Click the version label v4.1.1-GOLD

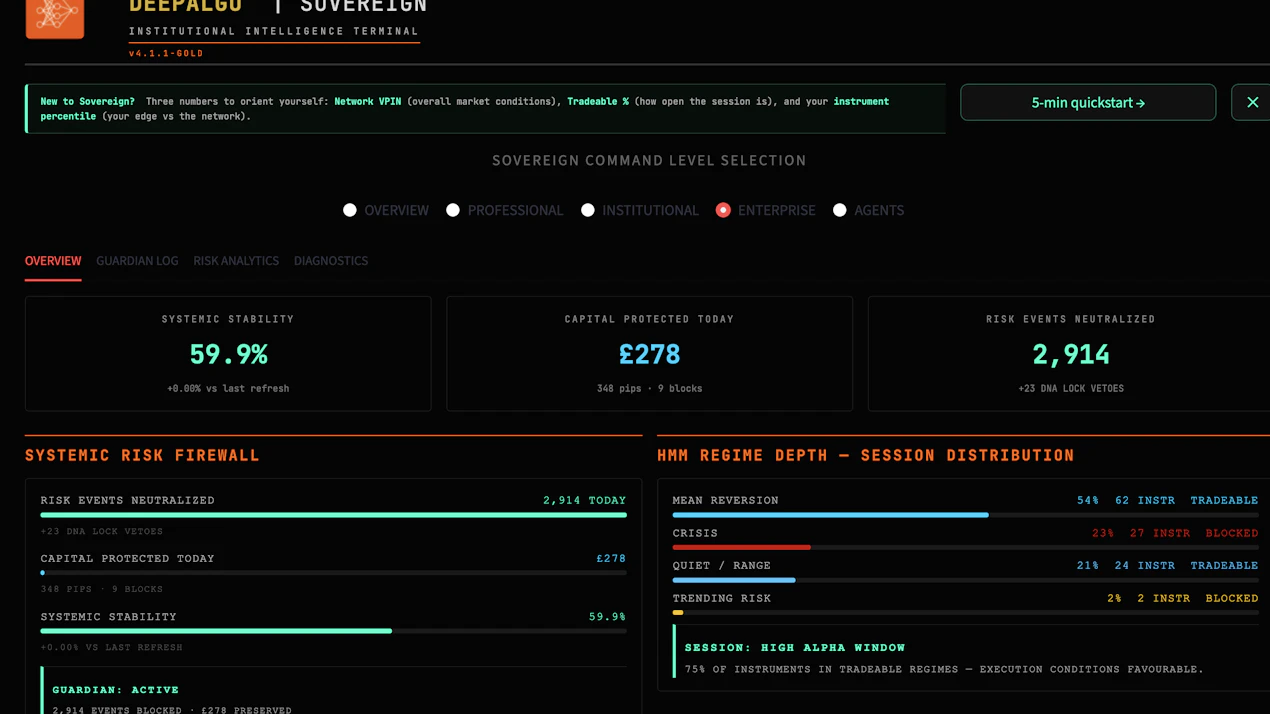click(166, 53)
